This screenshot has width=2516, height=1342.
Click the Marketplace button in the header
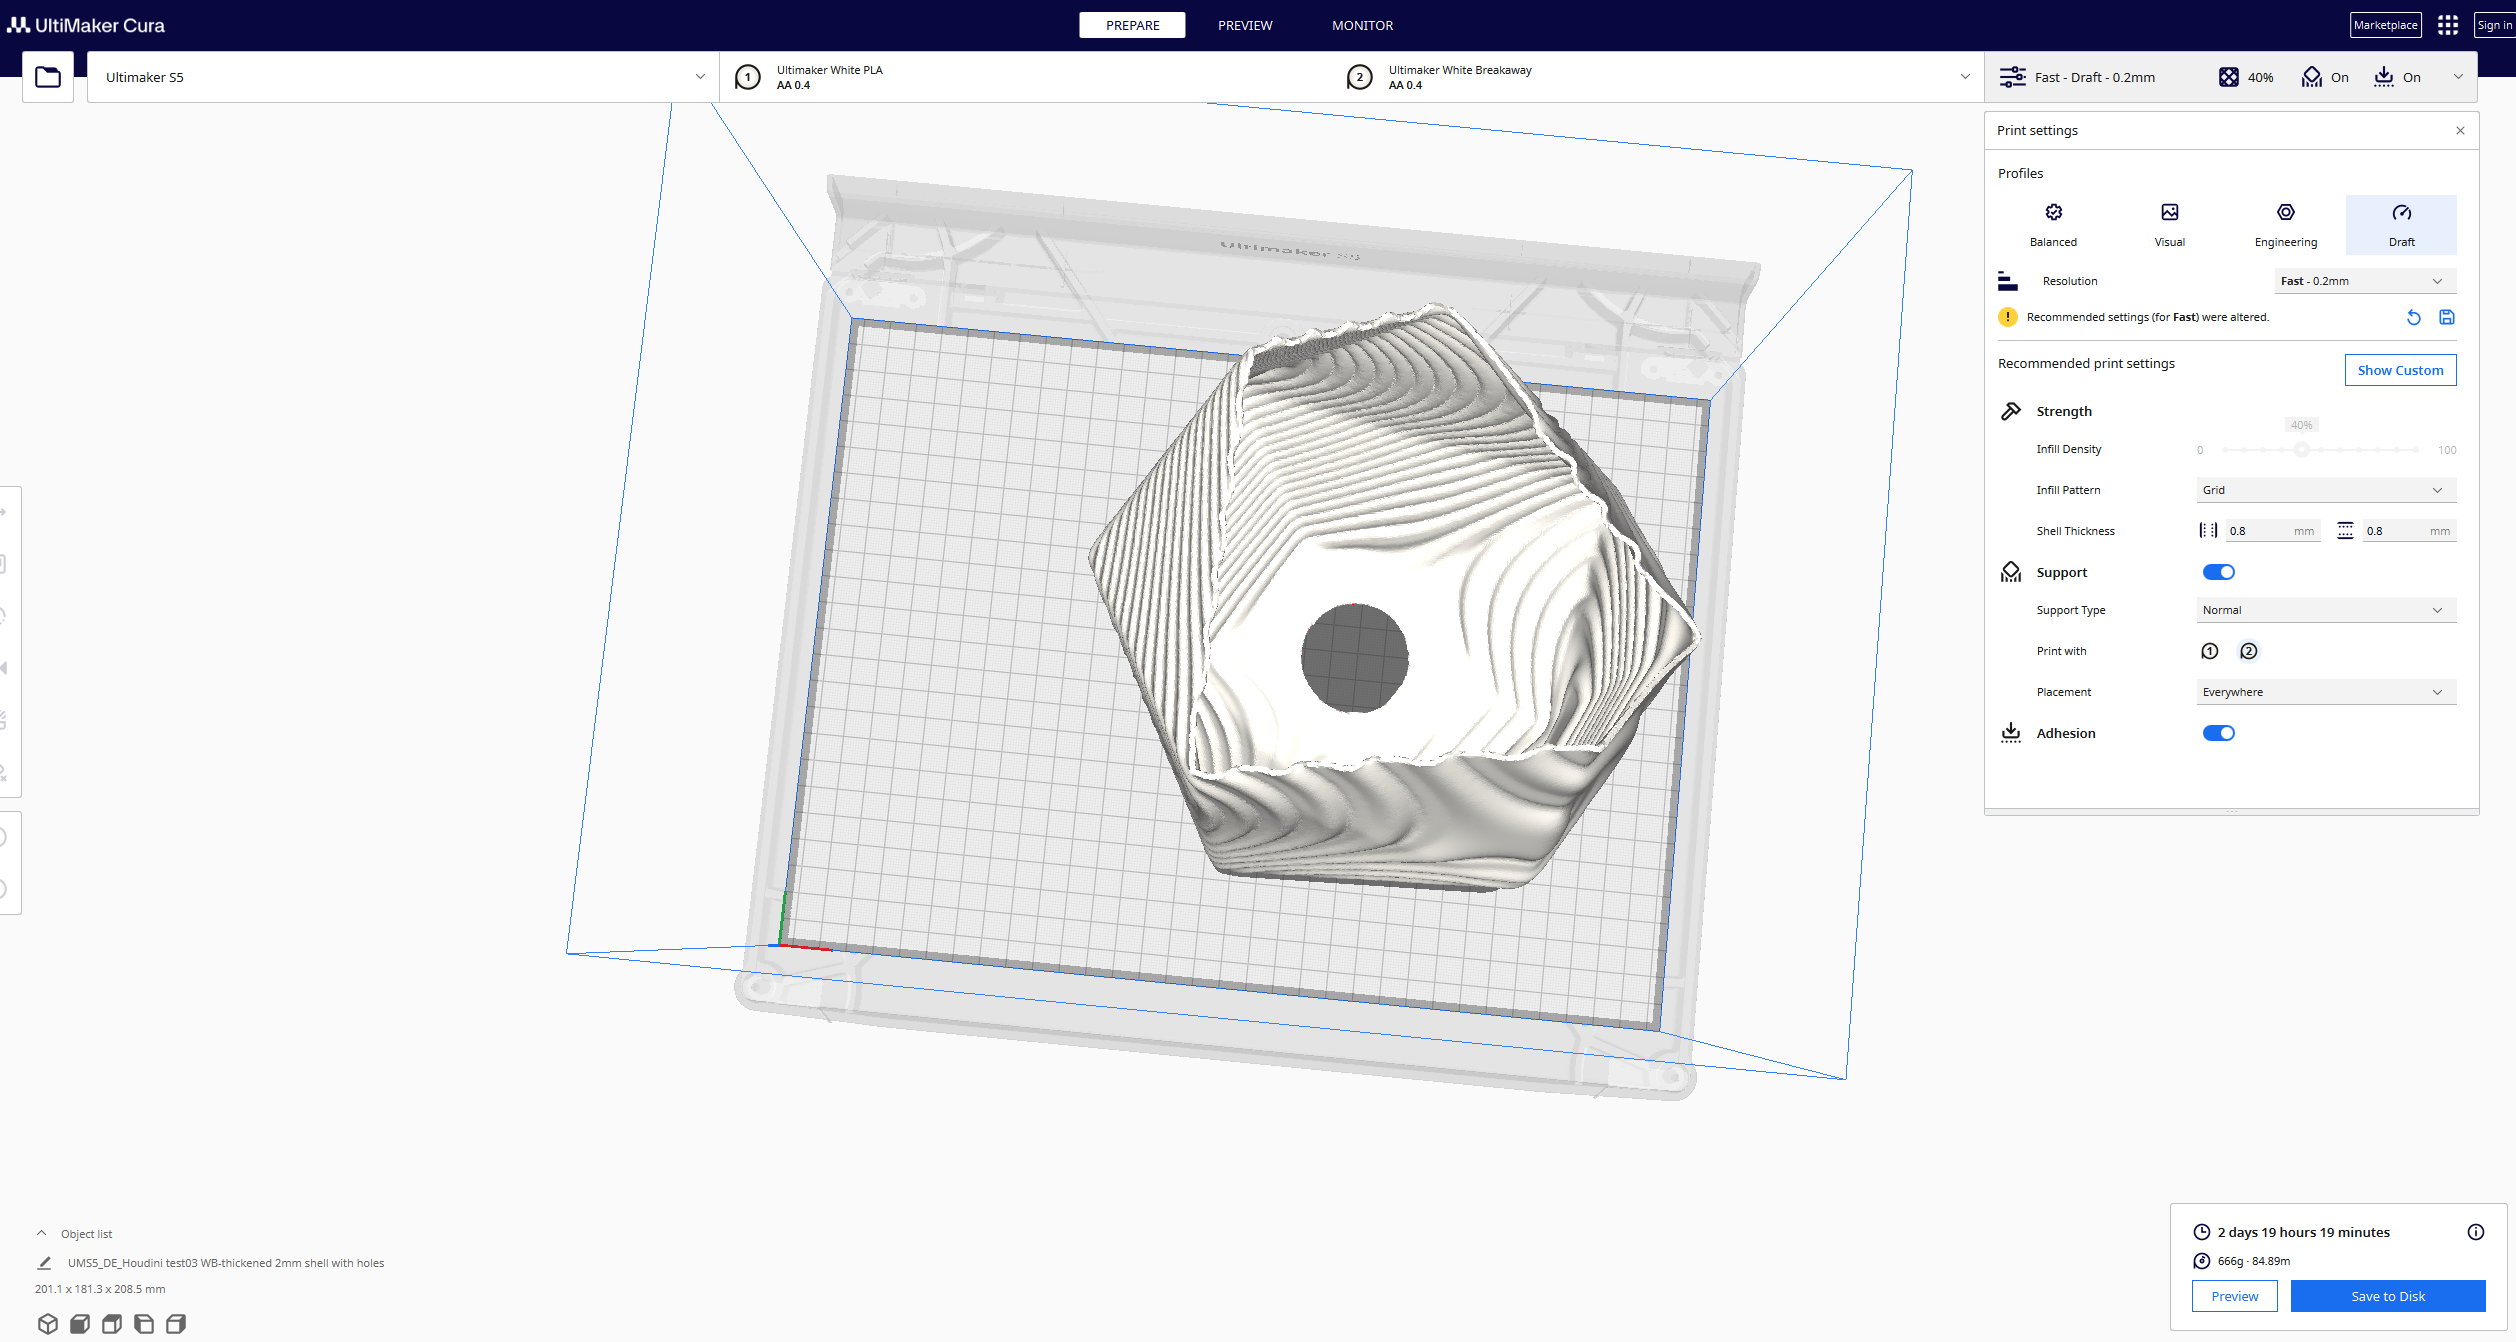point(2386,24)
